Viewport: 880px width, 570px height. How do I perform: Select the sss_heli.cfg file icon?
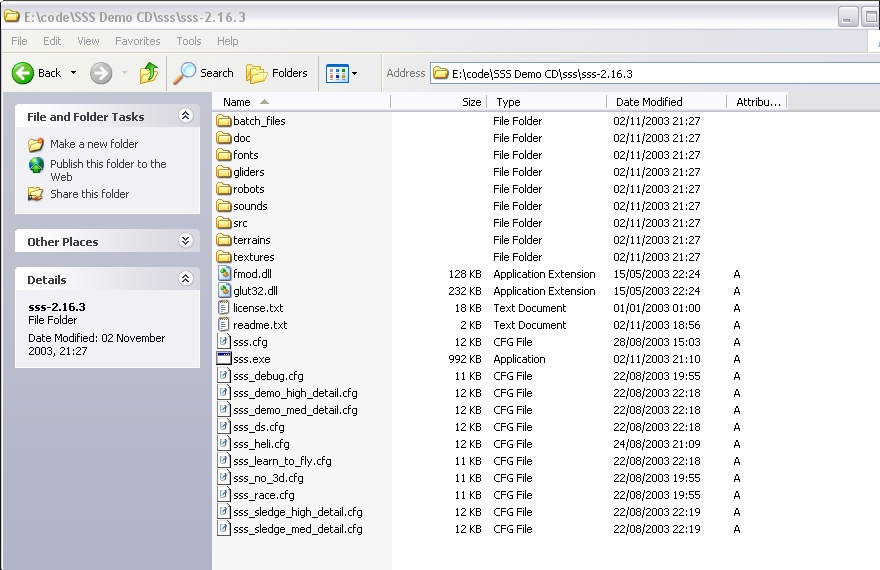[224, 444]
